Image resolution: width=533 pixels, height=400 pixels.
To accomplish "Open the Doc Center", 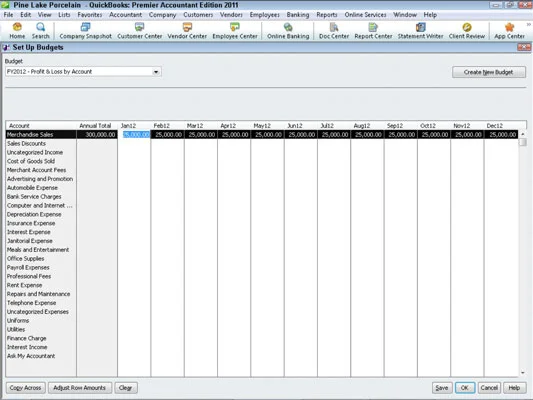I will (334, 31).
